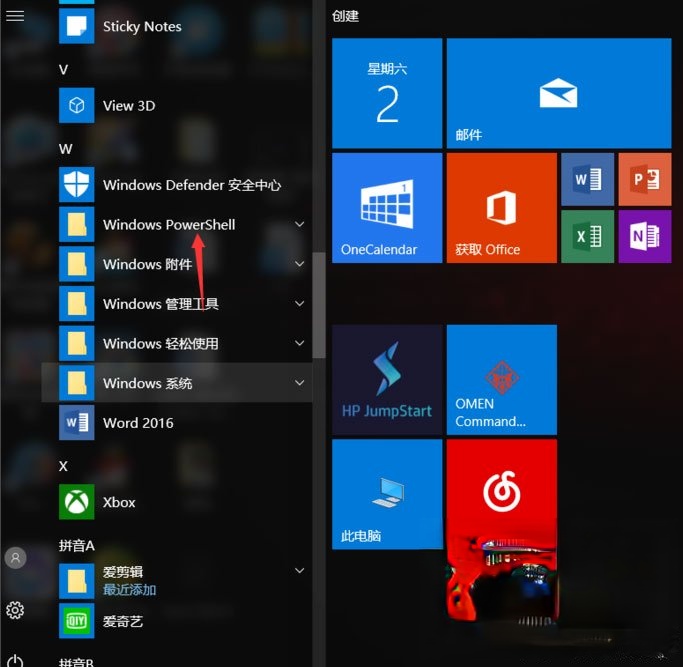
Task: Expand Windows PowerShell chevron
Action: (x=300, y=224)
